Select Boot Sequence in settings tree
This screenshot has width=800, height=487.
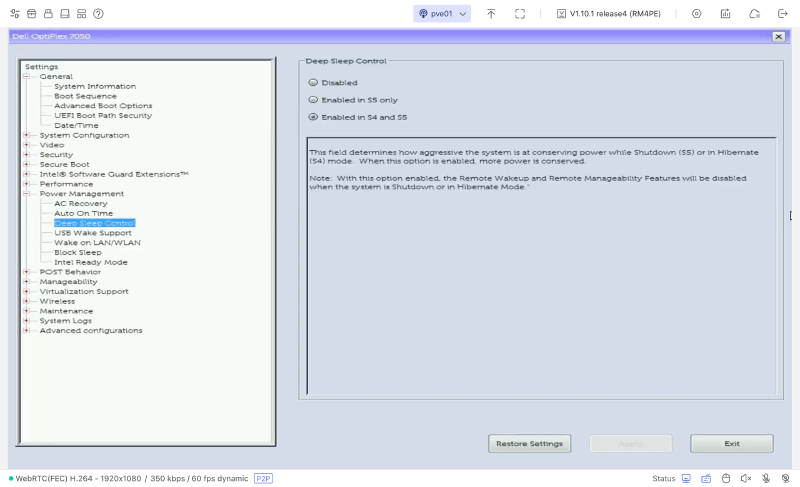(x=85, y=96)
